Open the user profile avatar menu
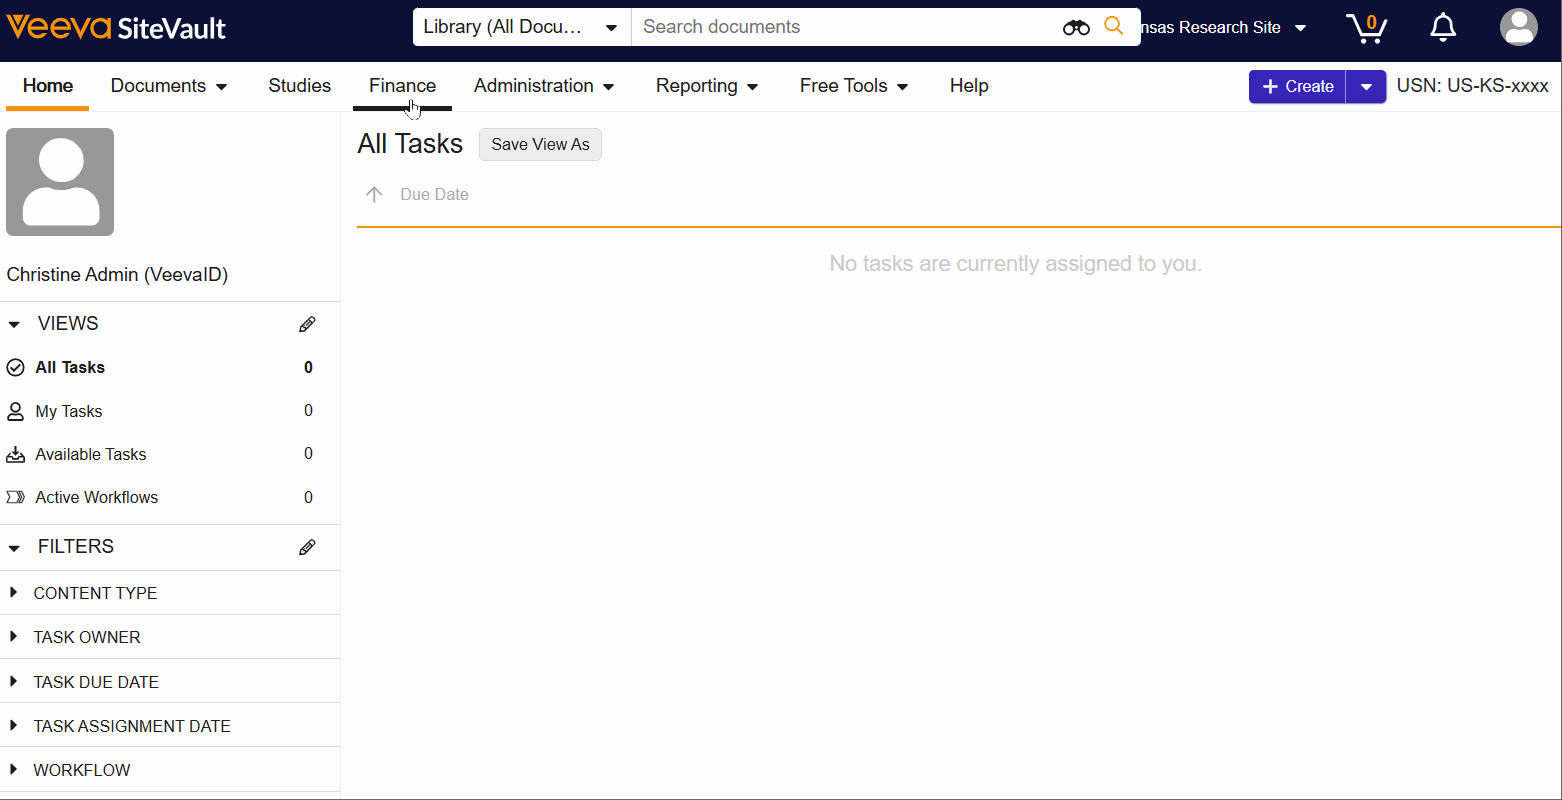This screenshot has width=1562, height=800. tap(1518, 27)
